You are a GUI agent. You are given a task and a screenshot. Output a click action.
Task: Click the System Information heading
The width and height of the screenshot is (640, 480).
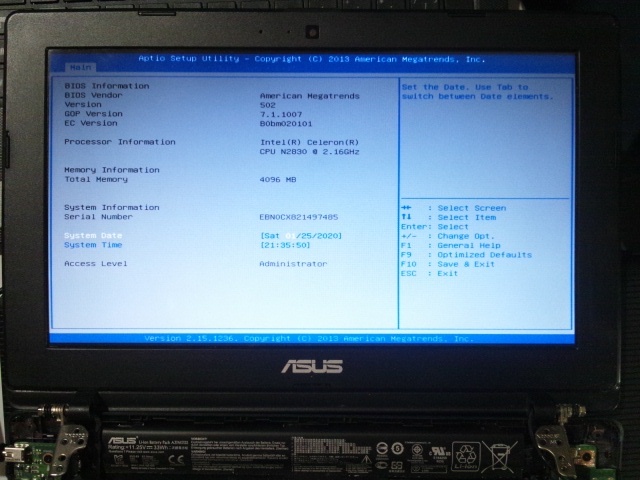112,207
